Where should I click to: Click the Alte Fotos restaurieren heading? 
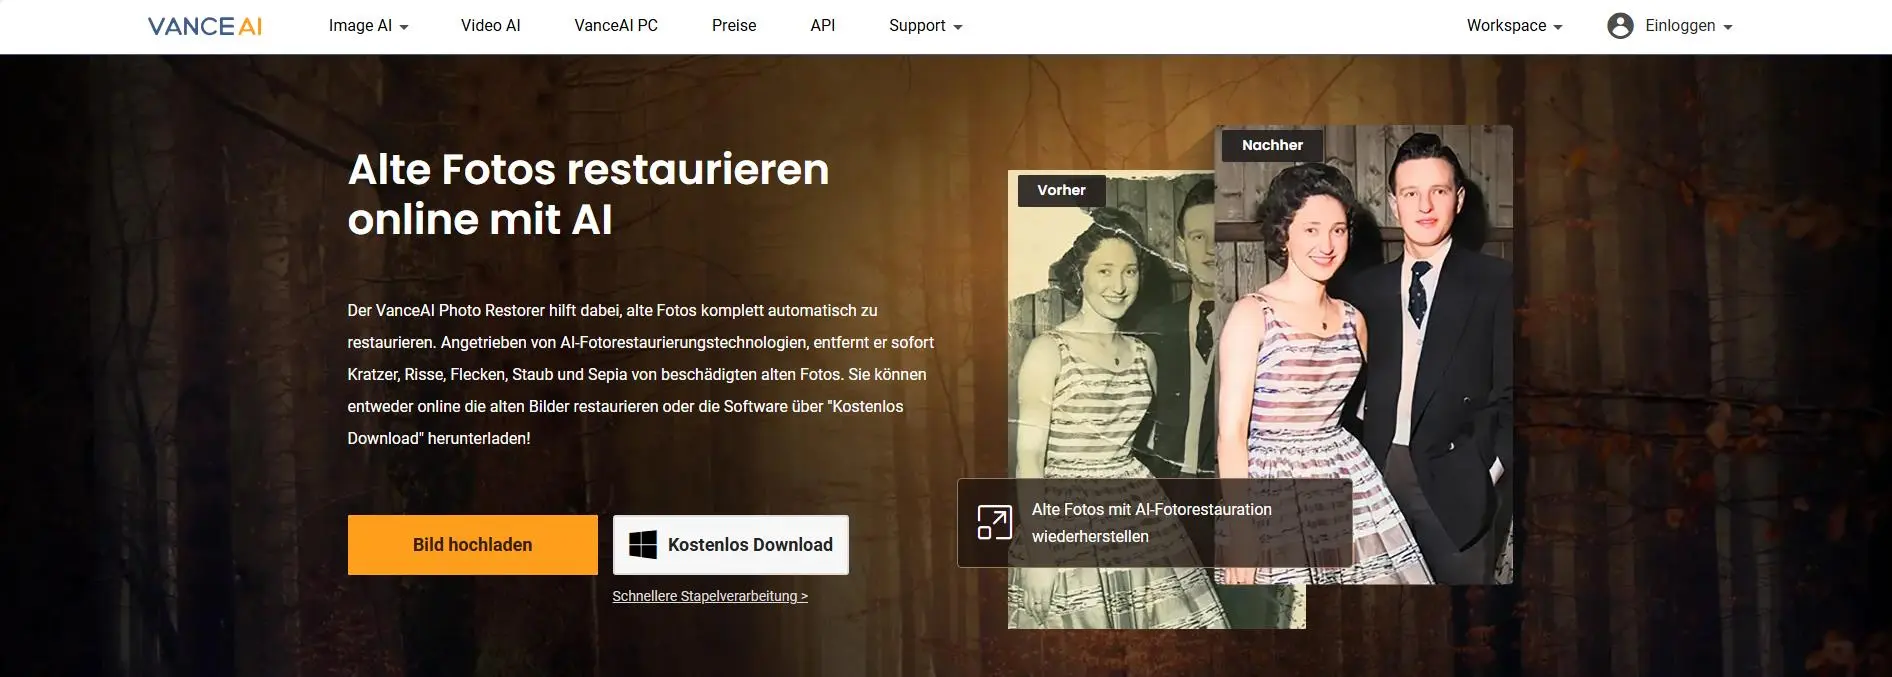pyautogui.click(x=589, y=194)
